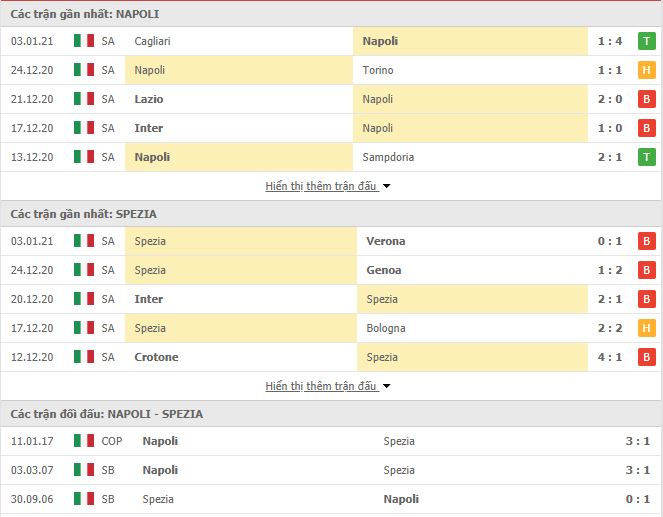This screenshot has width=663, height=517.
Task: Select Inter in the 17.12.20 Napoli match
Action: [x=148, y=128]
